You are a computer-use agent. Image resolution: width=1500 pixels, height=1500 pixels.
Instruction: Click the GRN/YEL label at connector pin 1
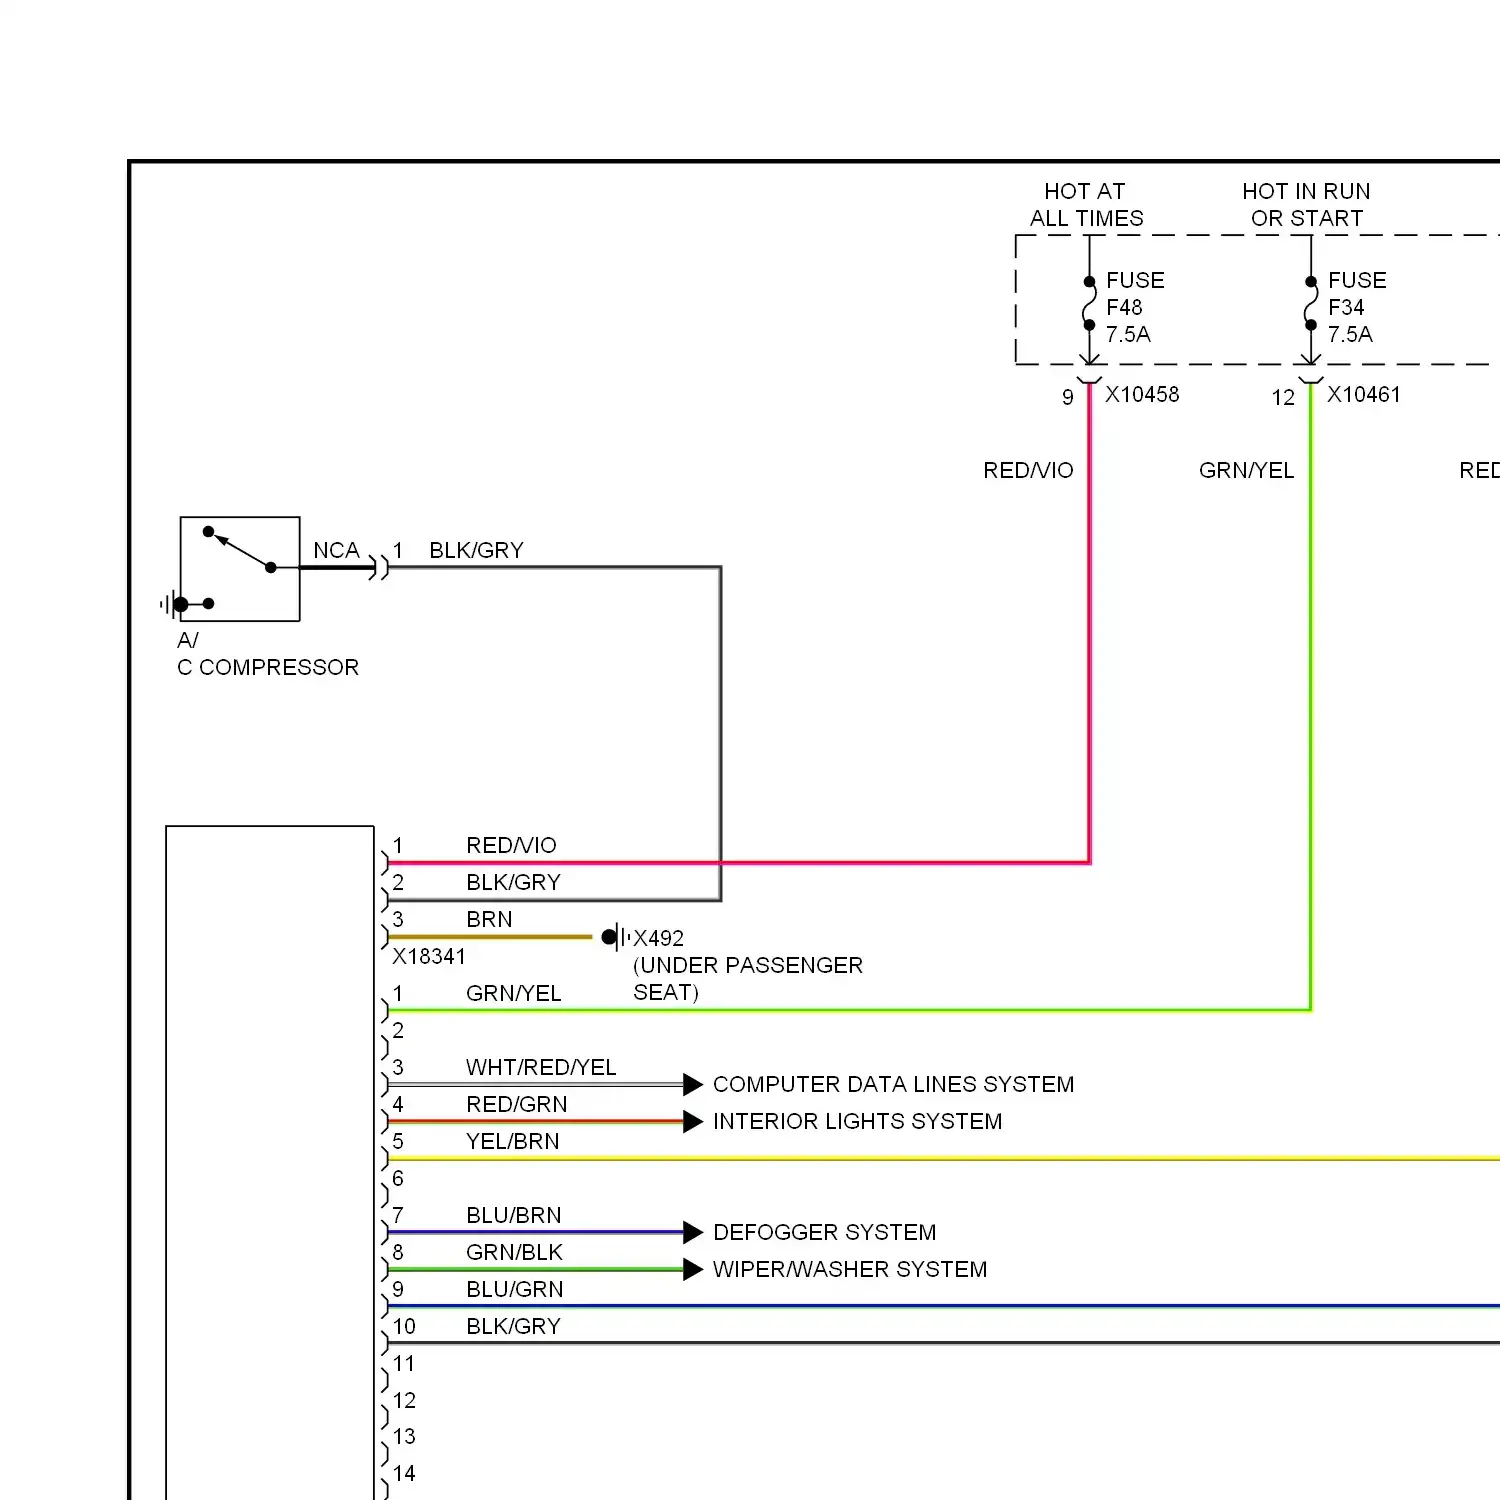[514, 993]
